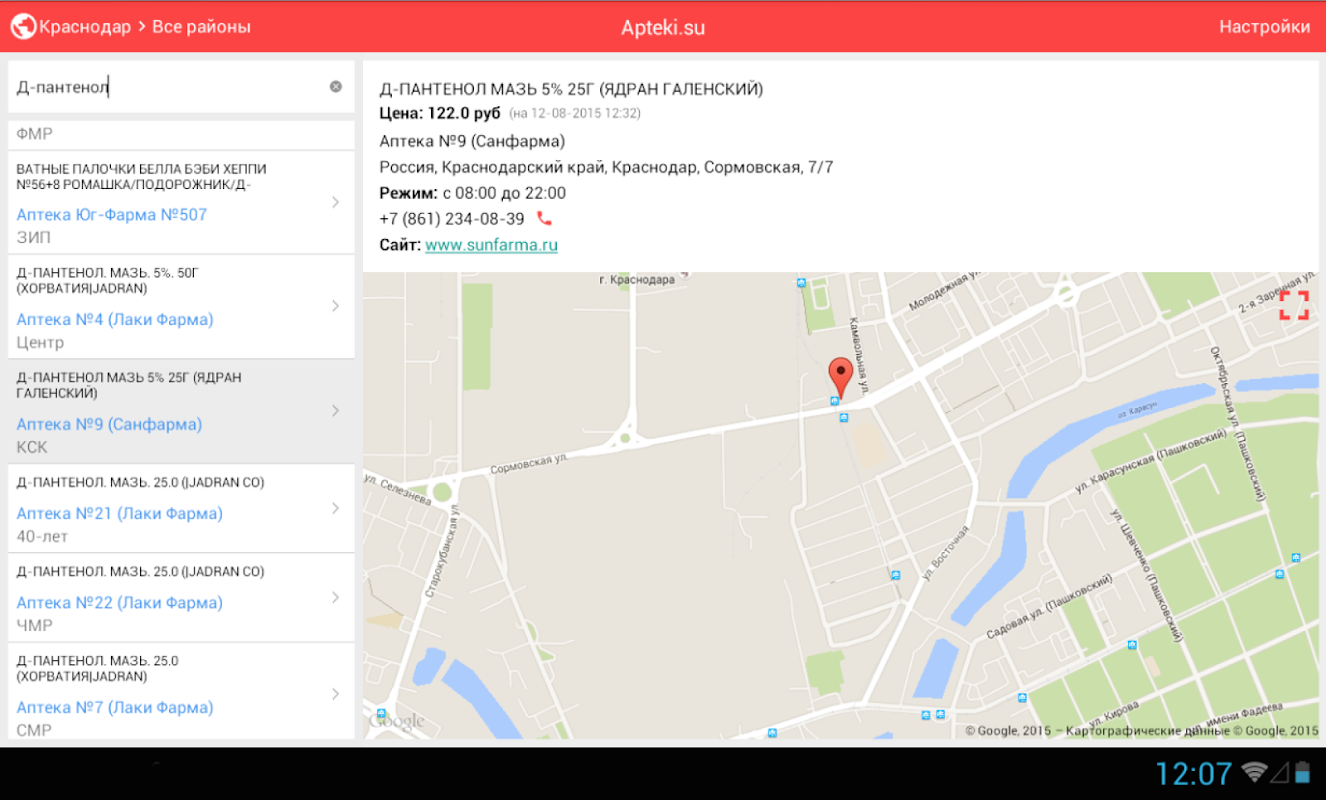
Task: Tap district label Центр
Action: pos(40,343)
